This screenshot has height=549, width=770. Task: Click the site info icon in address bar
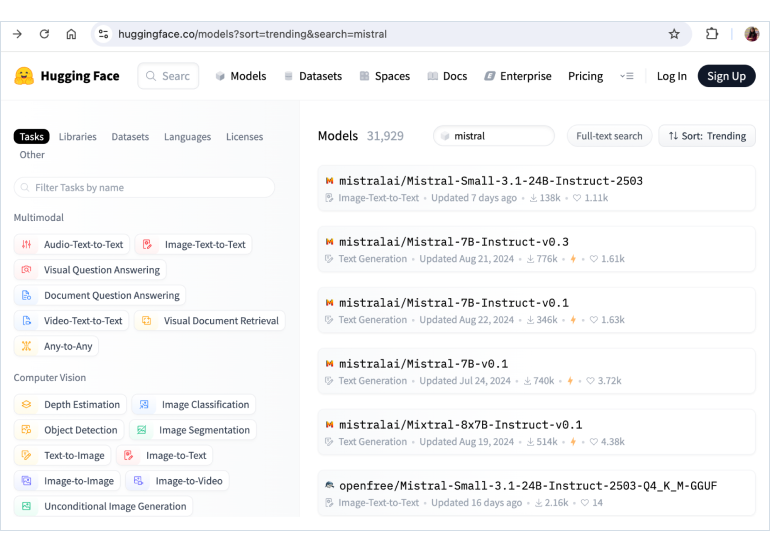tap(103, 34)
